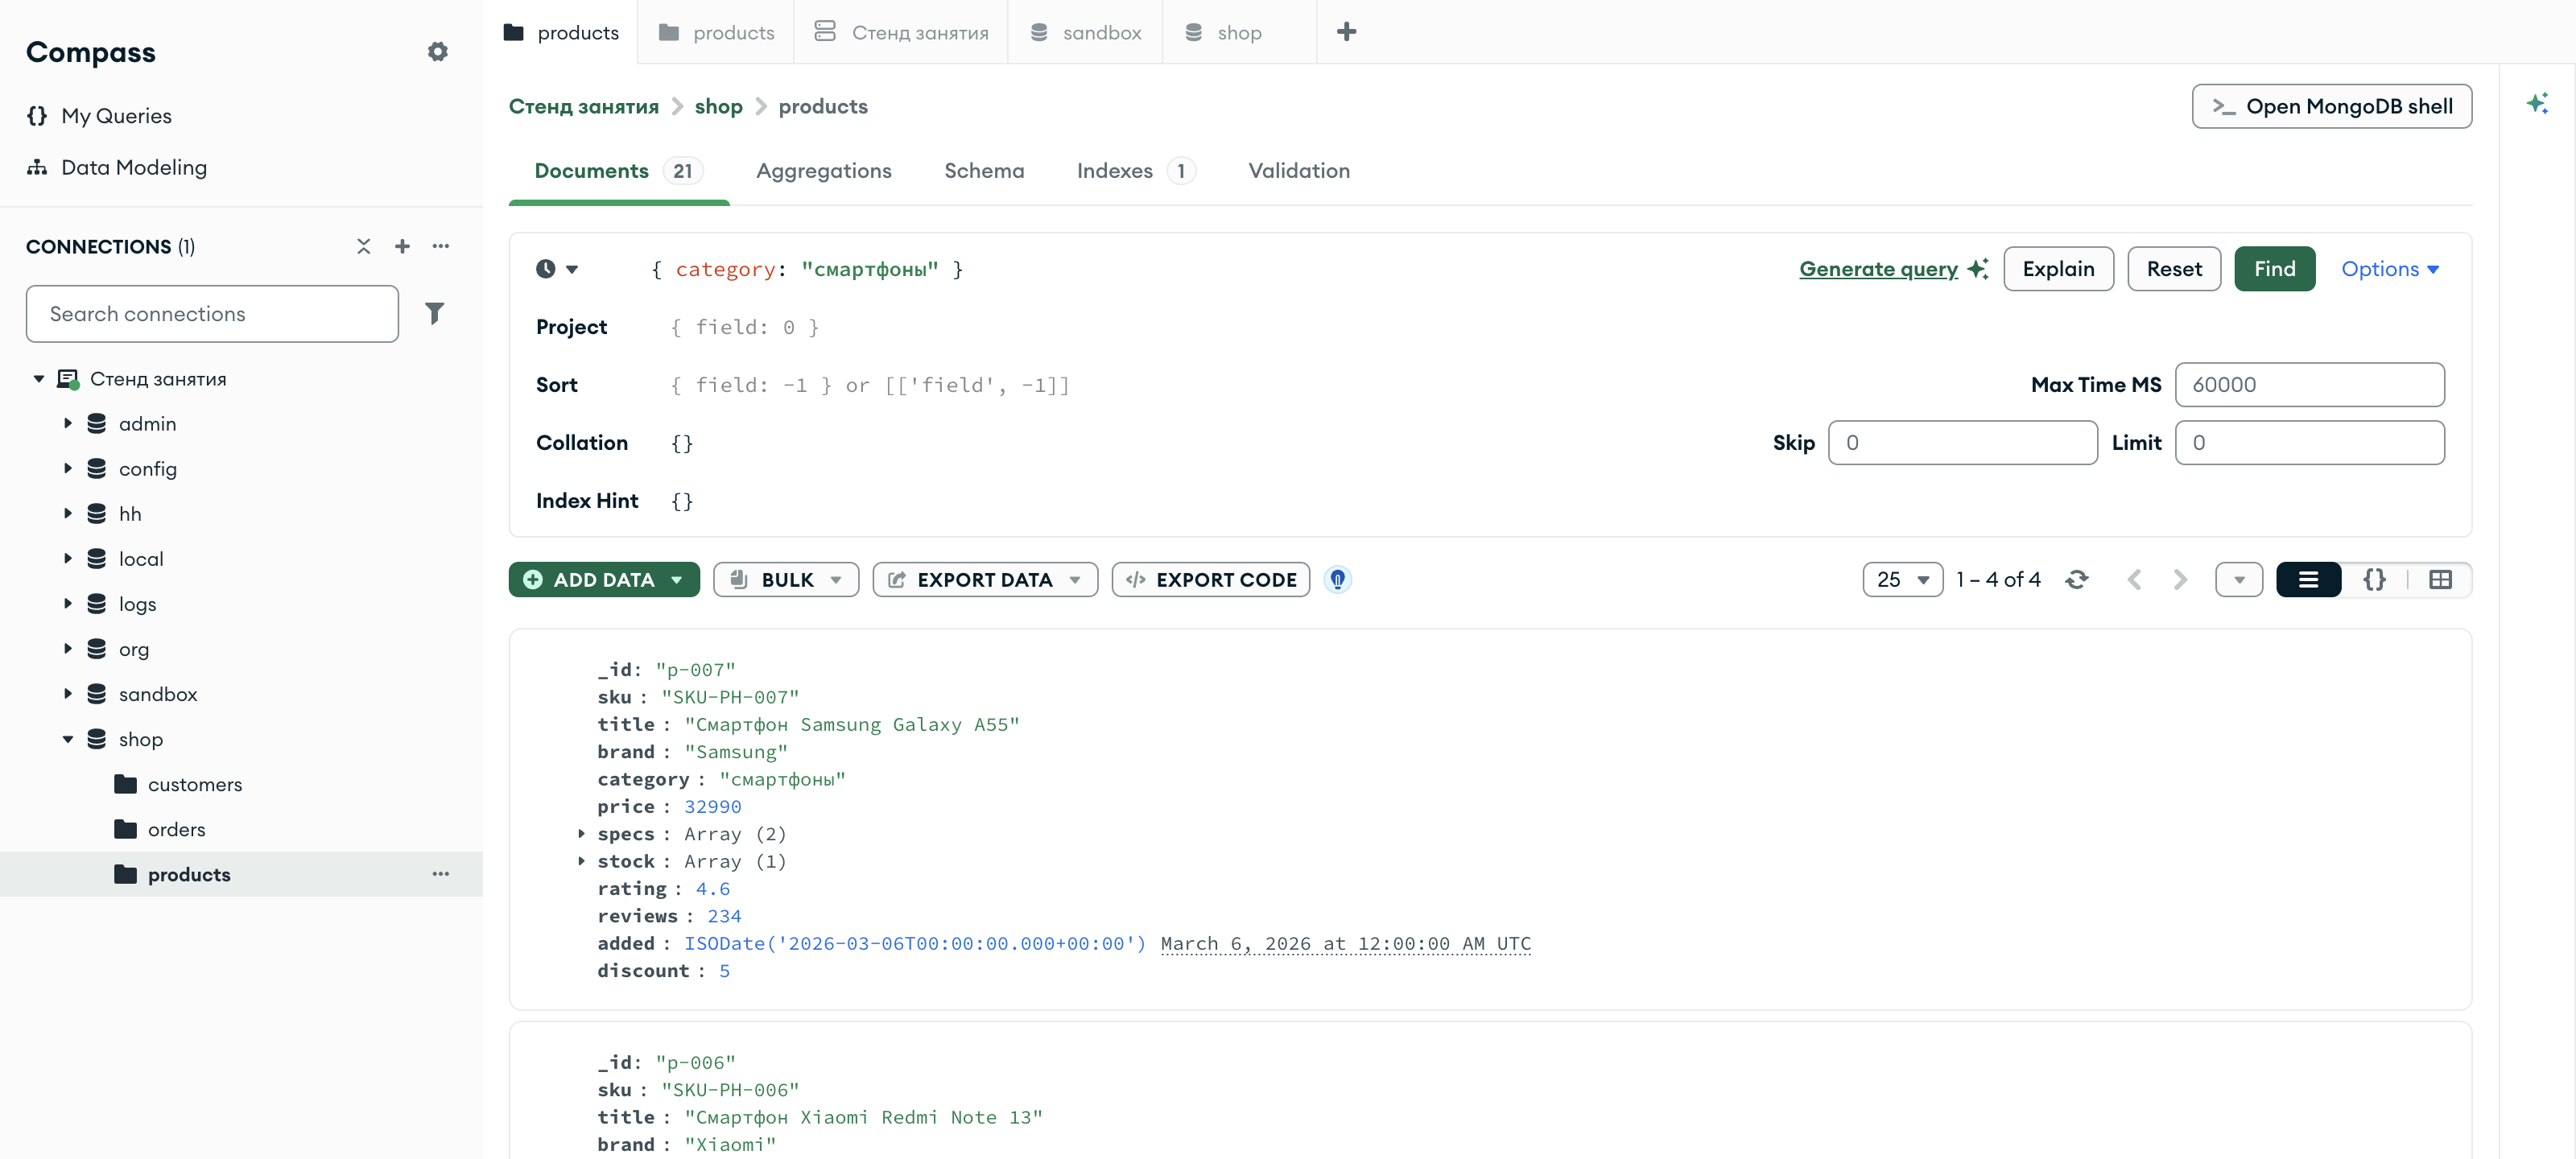This screenshot has height=1159, width=2576.
Task: Open products collection ellipsis menu in sidebar
Action: point(441,874)
